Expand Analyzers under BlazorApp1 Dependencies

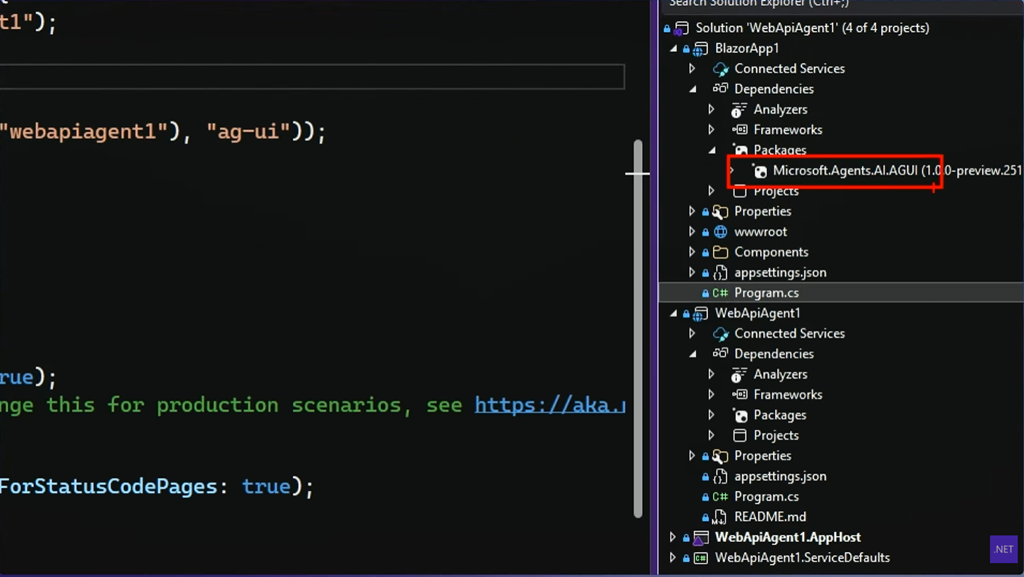pos(712,110)
